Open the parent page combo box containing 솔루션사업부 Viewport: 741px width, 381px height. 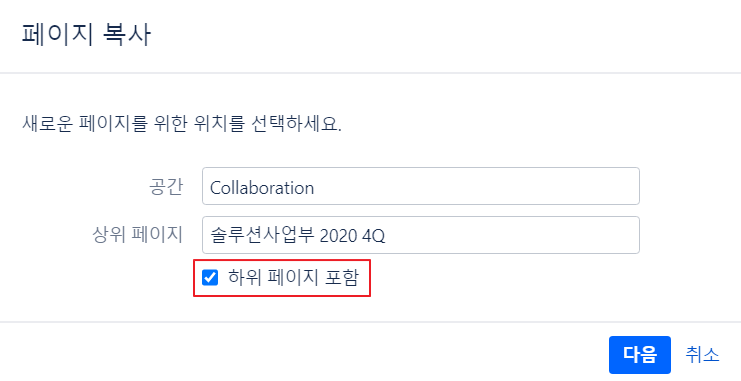pos(421,235)
